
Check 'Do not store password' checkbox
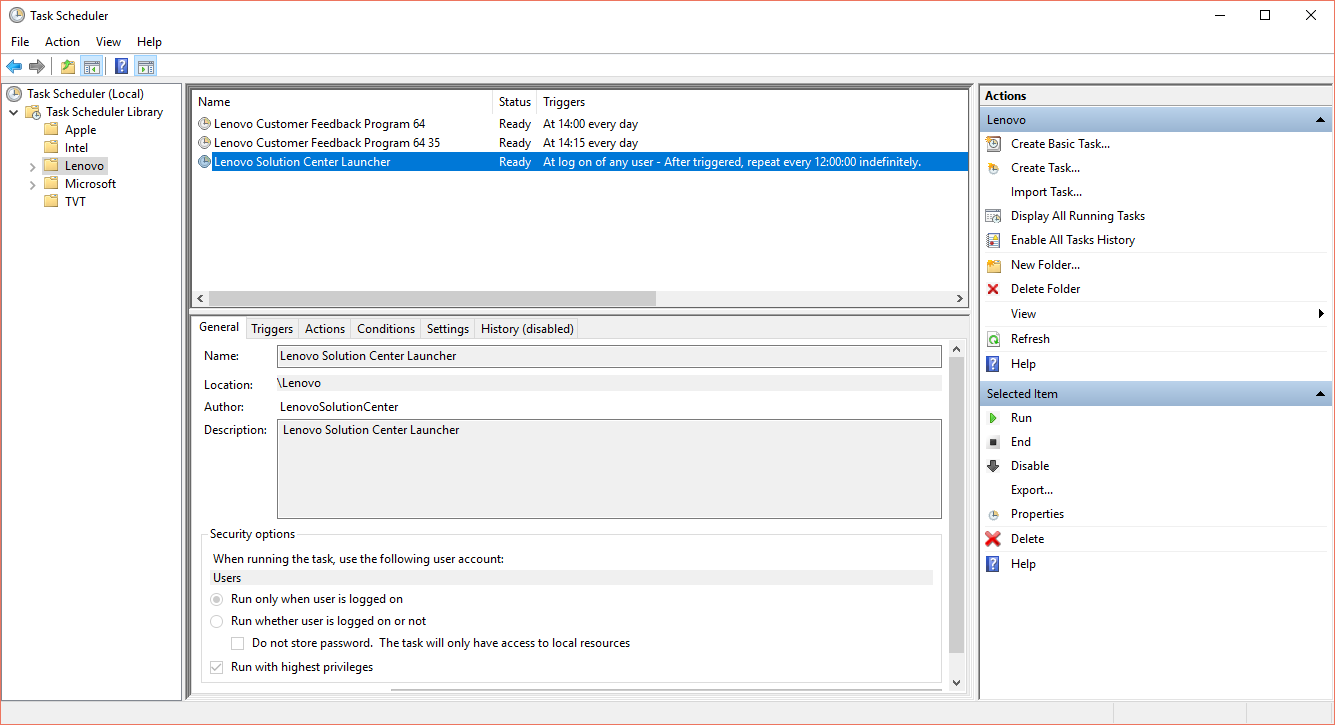pos(238,643)
